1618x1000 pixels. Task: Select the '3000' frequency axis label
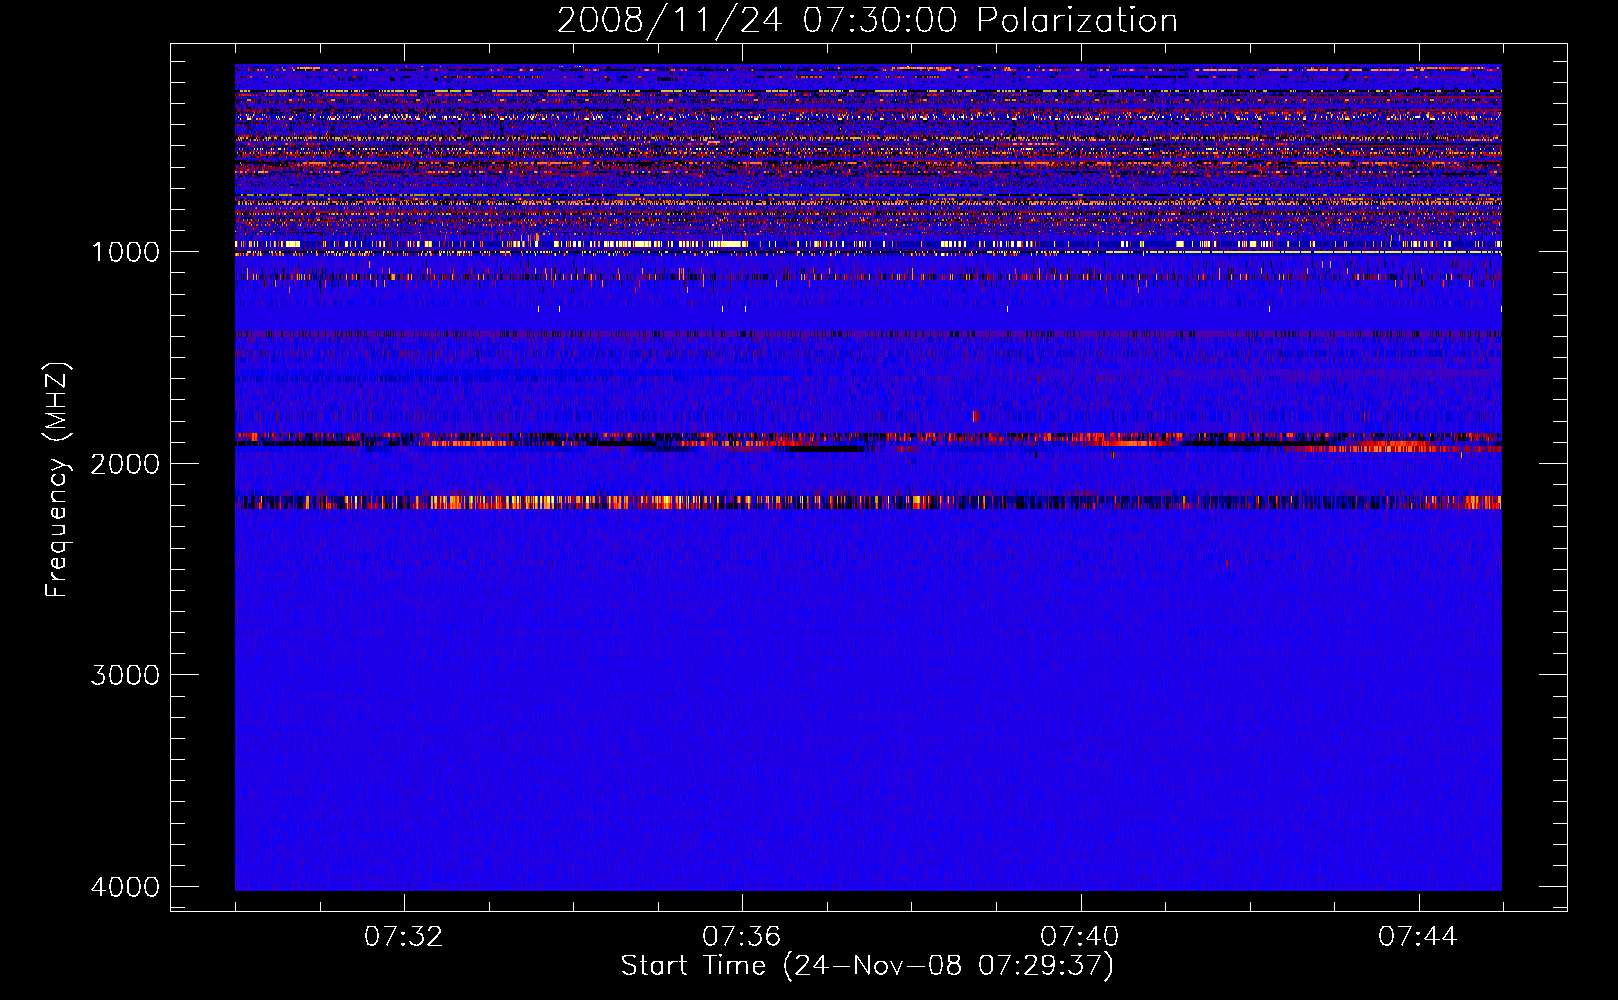(x=125, y=675)
